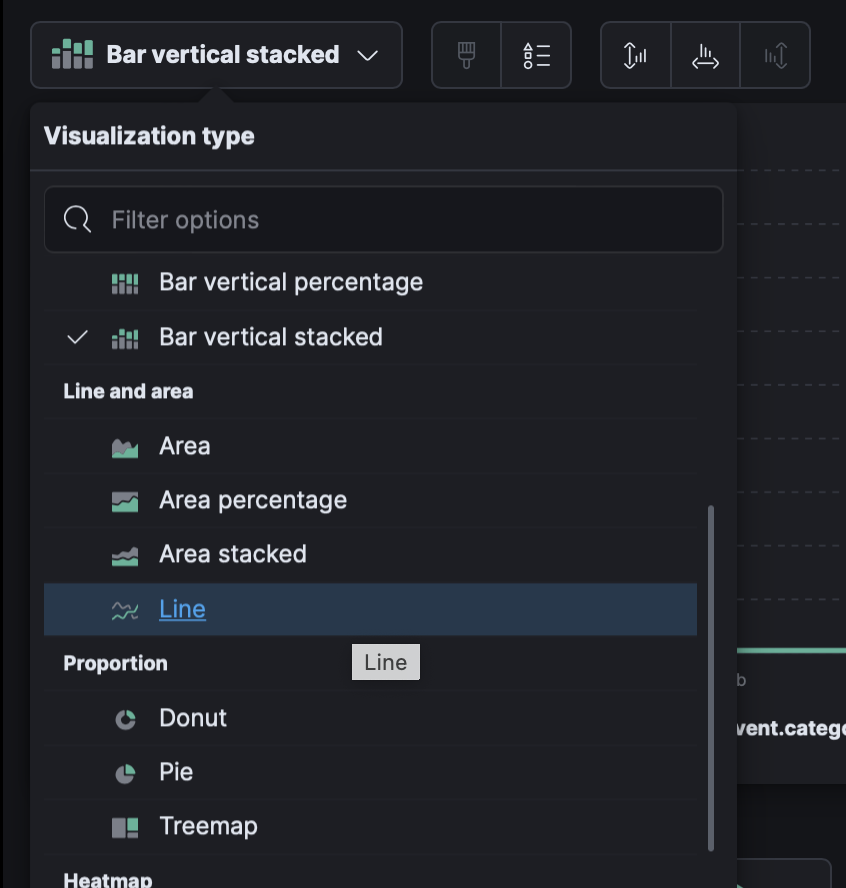Click the paintbrush visual options icon
Viewport: 846px width, 888px height.
[466, 55]
